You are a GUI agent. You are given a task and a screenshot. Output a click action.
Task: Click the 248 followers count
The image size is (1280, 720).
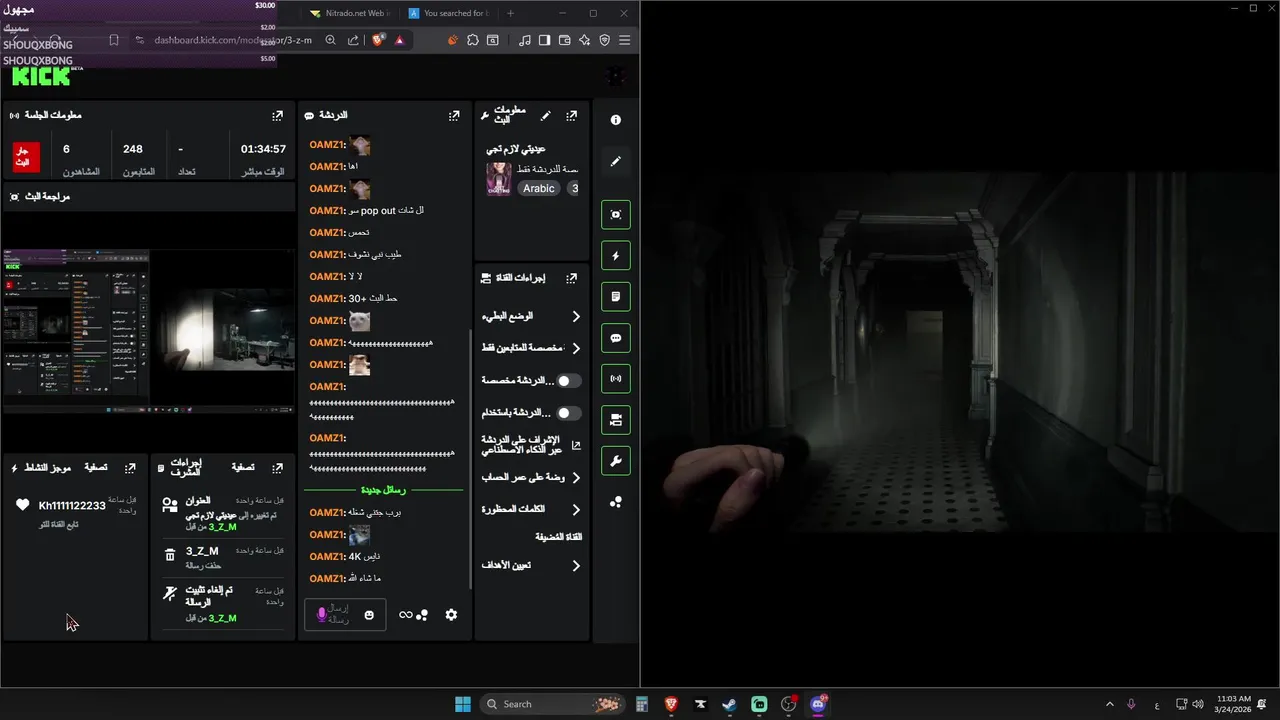133,149
